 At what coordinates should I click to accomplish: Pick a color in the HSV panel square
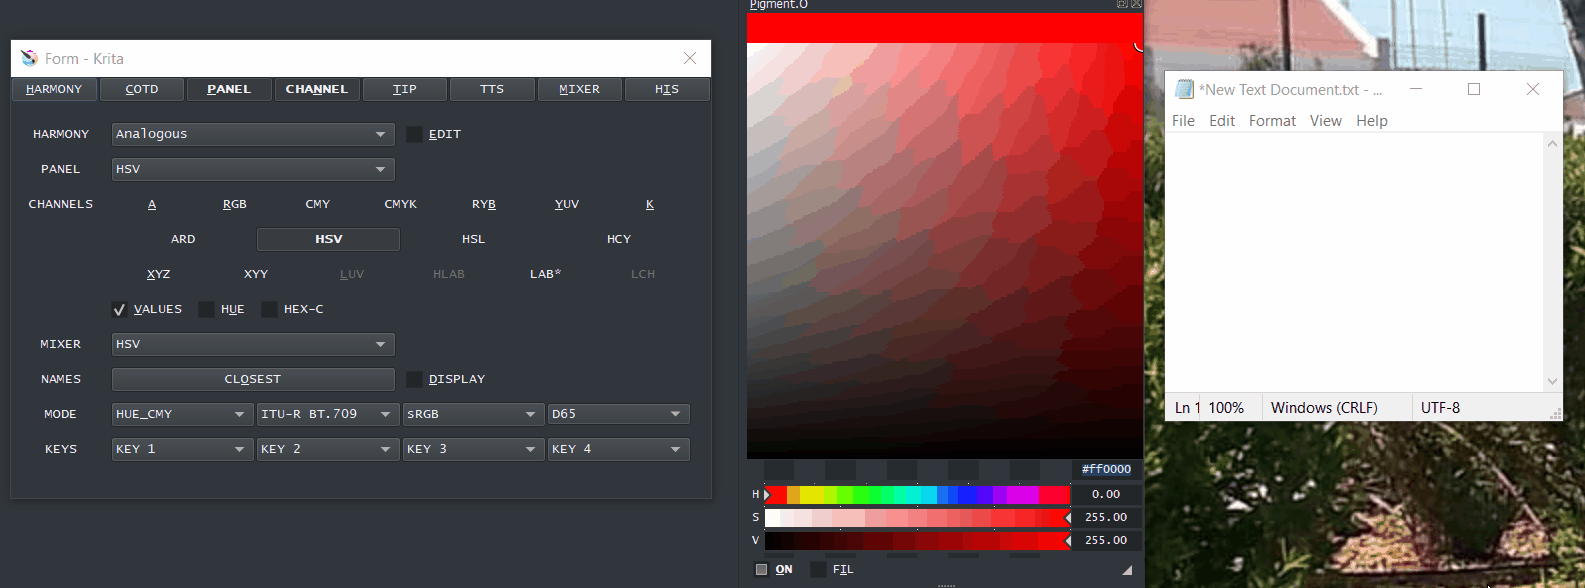coord(945,251)
